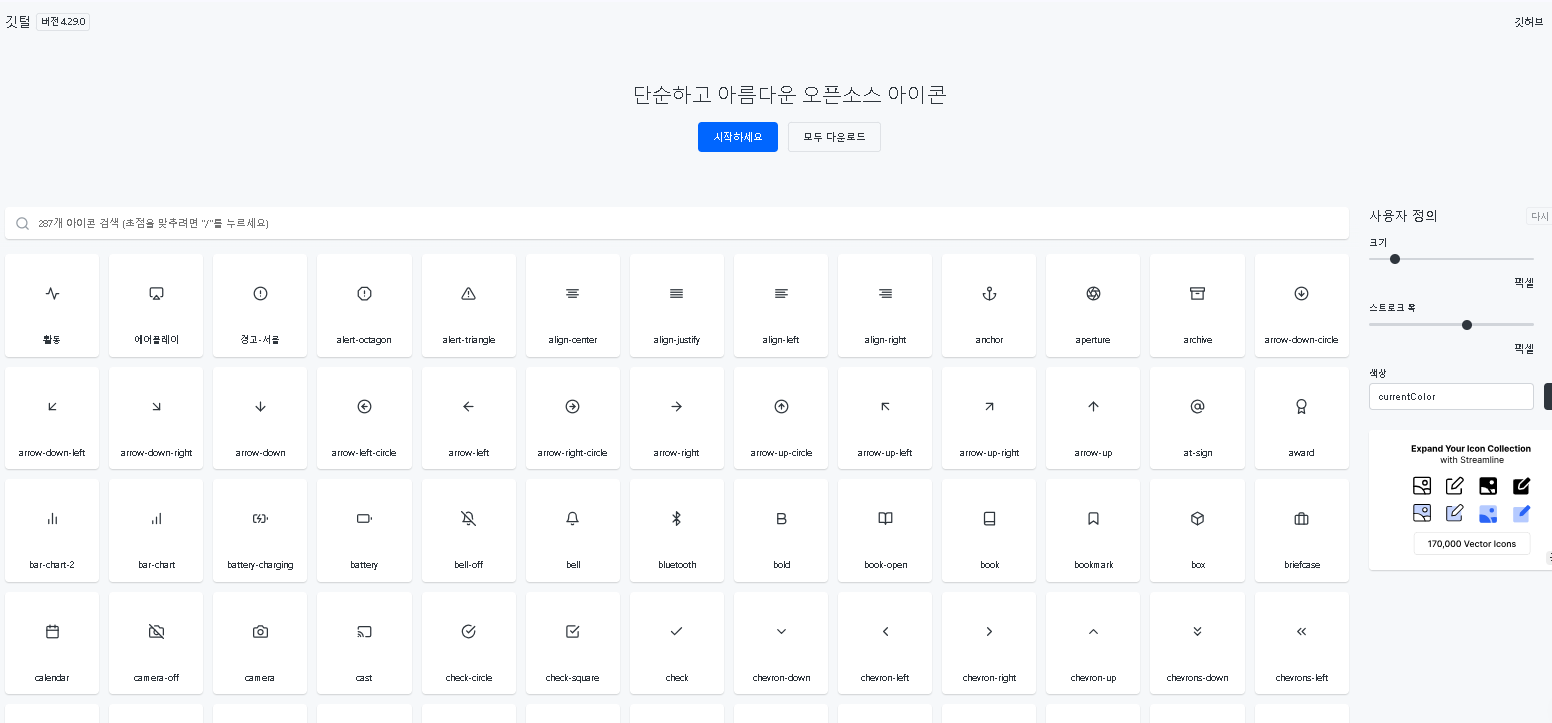Click the award icon card
Screen dimensions: 1552x723
click(x=1301, y=418)
